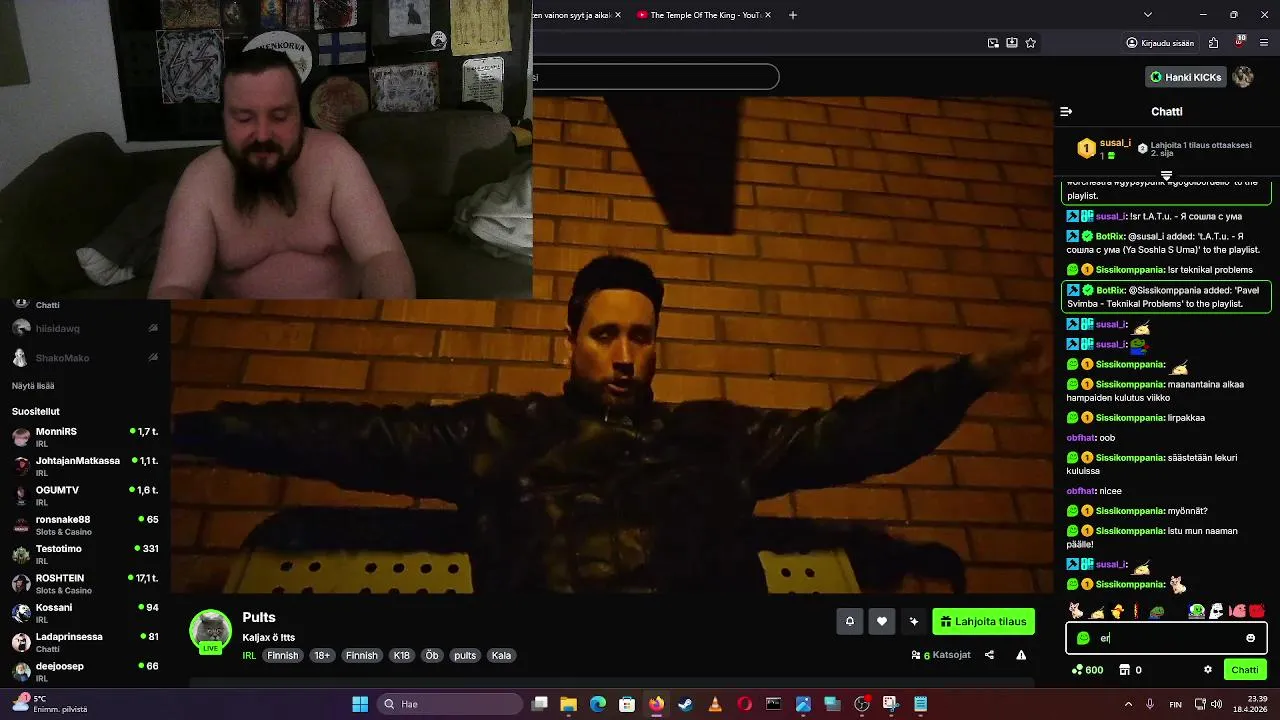Click in the chat message input field
The width and height of the screenshot is (1280, 720).
tap(1166, 638)
